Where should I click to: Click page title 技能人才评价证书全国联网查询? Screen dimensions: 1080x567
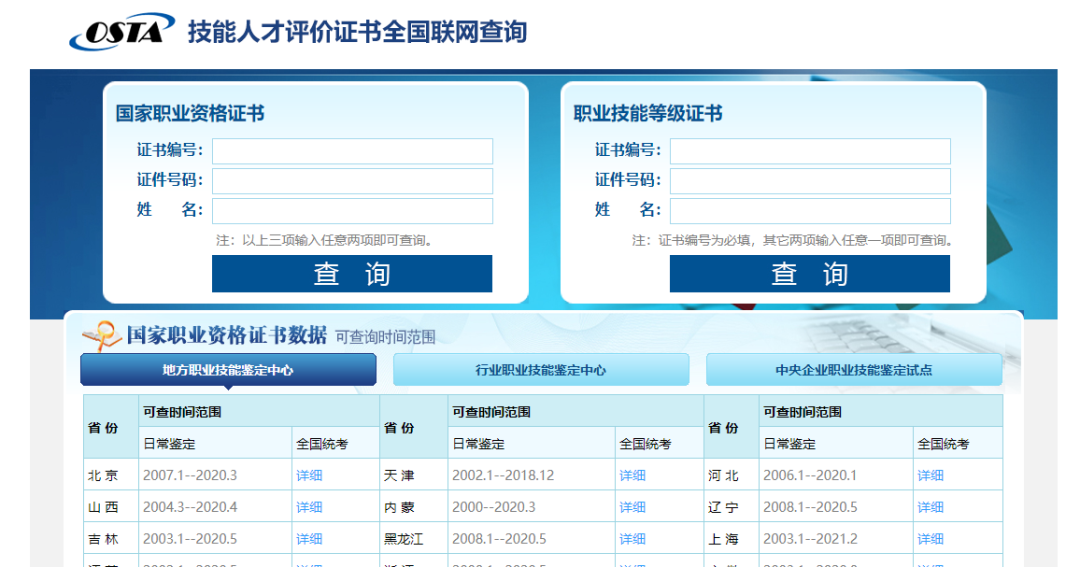point(357,32)
